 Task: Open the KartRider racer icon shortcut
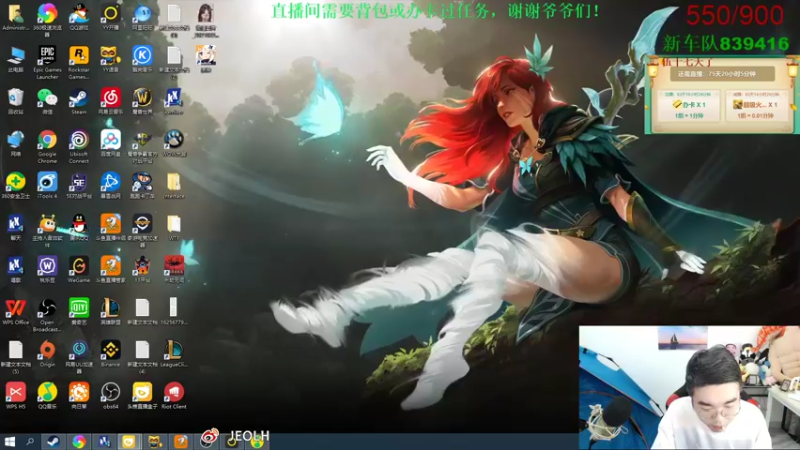coord(142,186)
